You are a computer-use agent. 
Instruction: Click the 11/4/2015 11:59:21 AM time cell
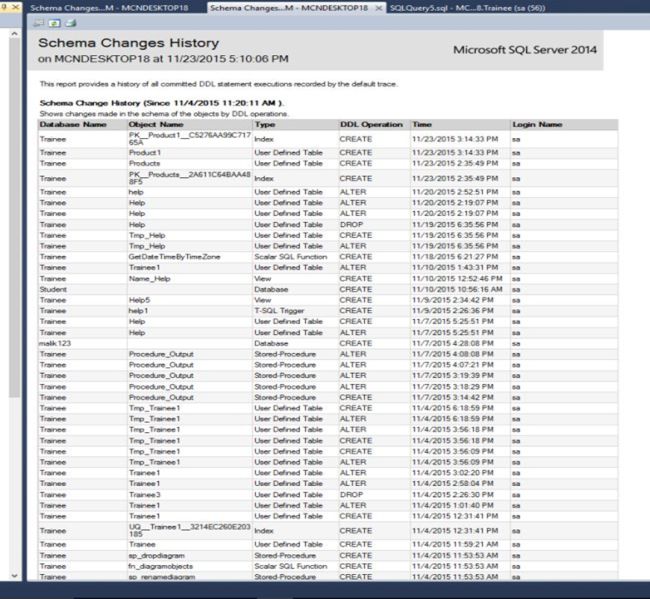click(455, 544)
